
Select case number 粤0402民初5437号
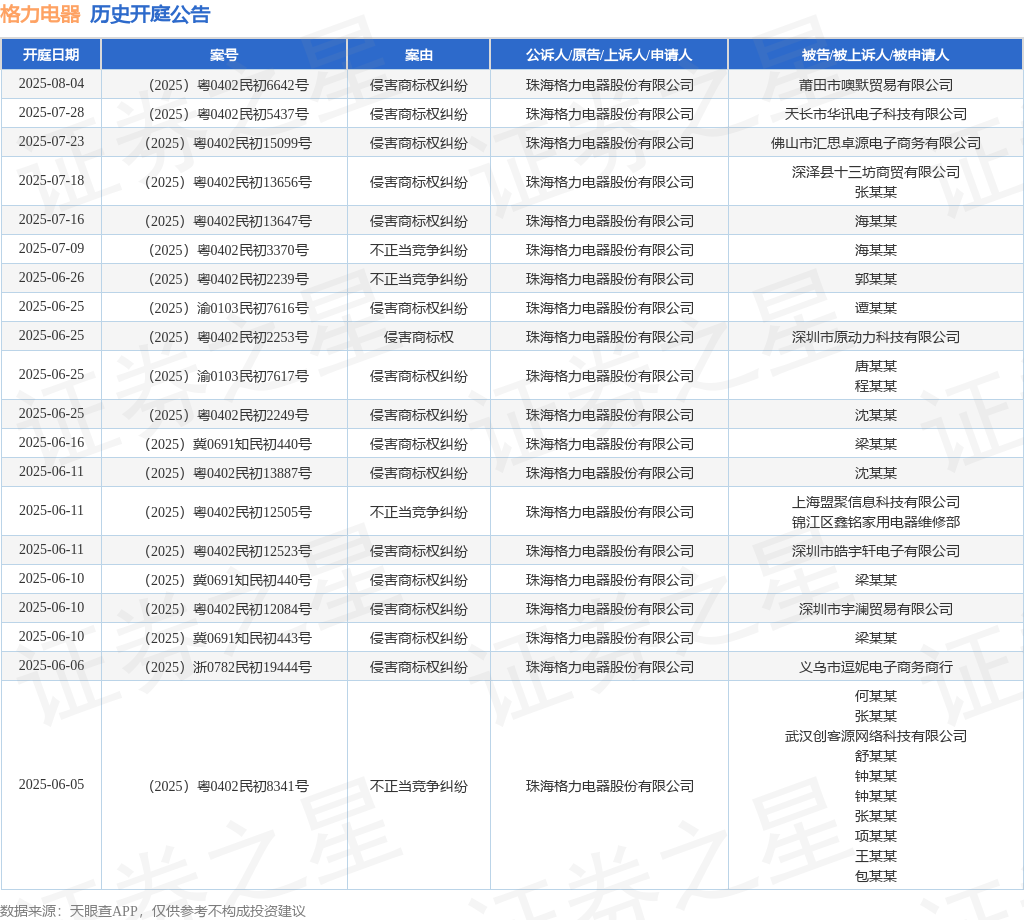pos(228,114)
